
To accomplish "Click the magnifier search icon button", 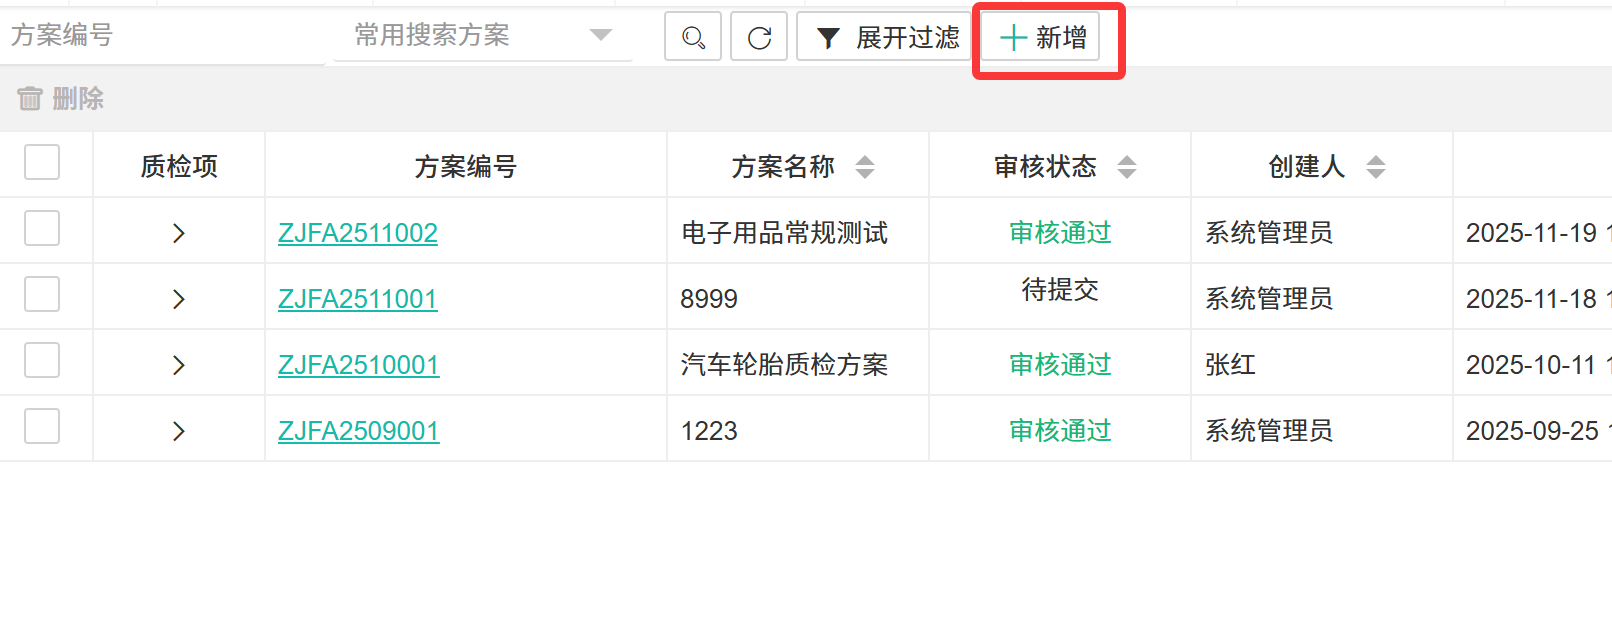I will point(693,37).
